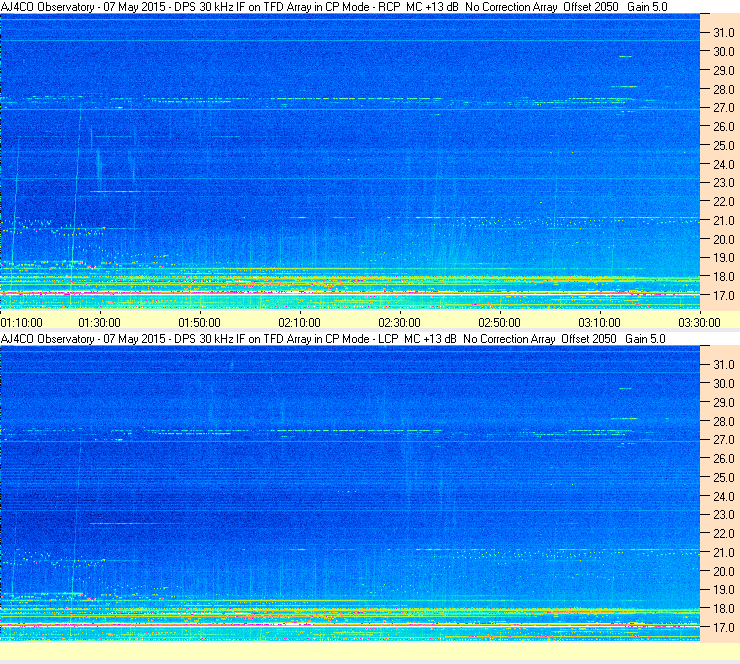Select the 01:30:00 time axis label
Image resolution: width=740 pixels, height=664 pixels.
coord(100,323)
